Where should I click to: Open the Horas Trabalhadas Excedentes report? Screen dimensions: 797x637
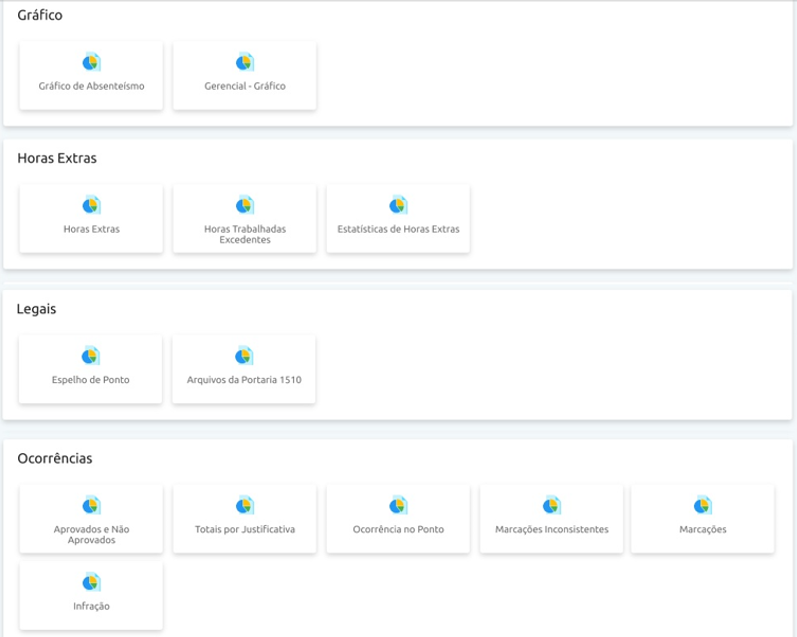[x=245, y=219]
